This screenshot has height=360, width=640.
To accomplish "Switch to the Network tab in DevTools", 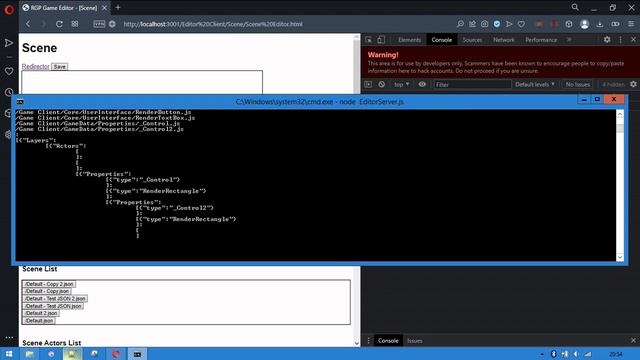I will click(504, 40).
